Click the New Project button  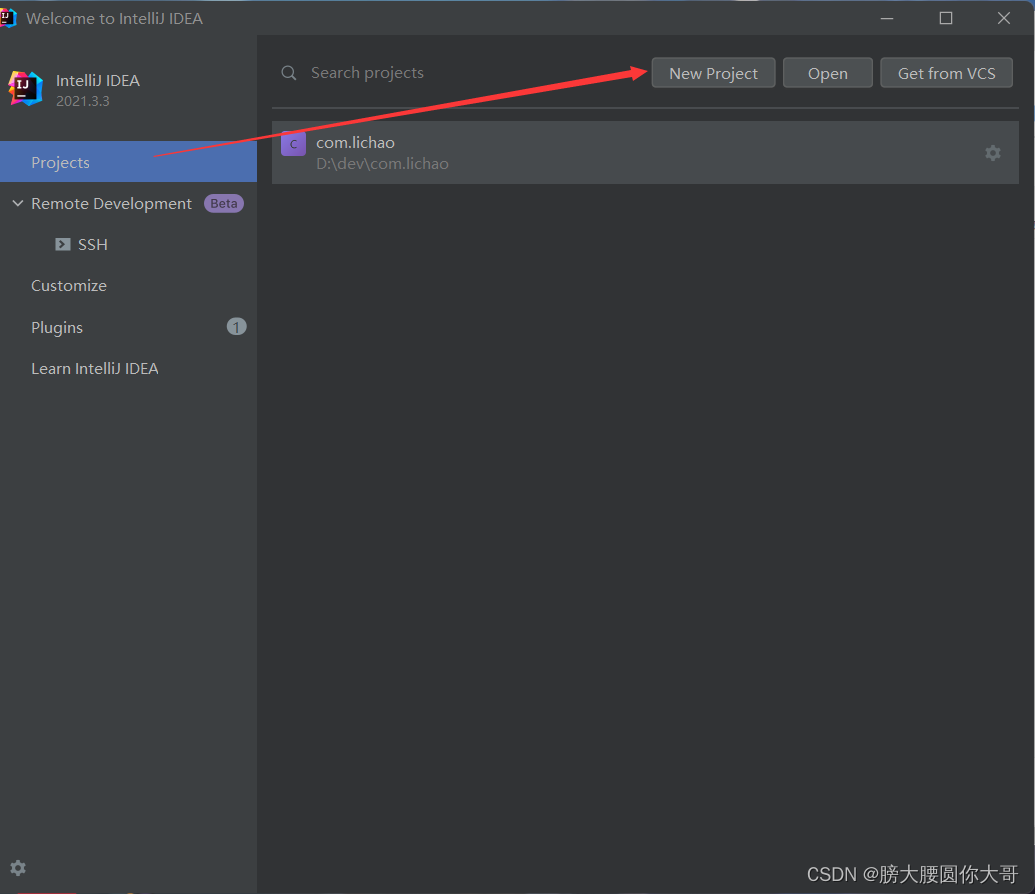click(x=713, y=73)
